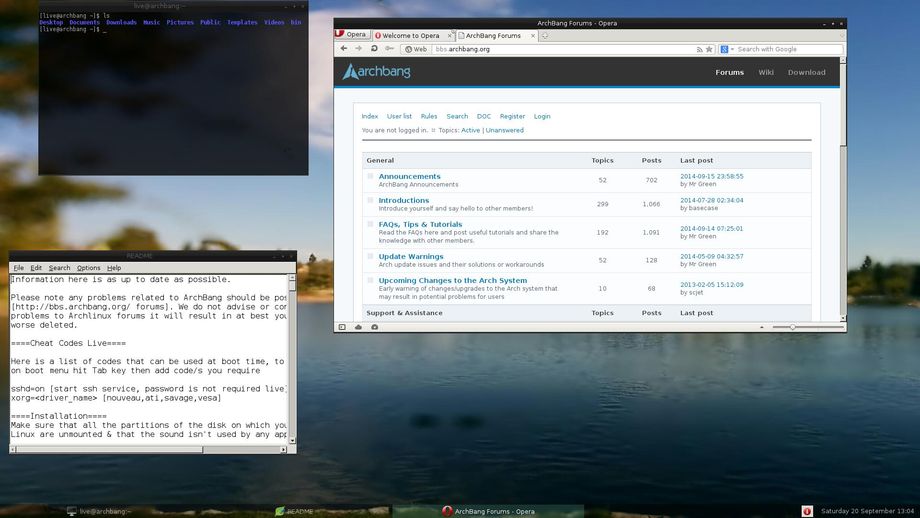Click the Opera Link cloud icon
This screenshot has width=920, height=518.
click(357, 327)
